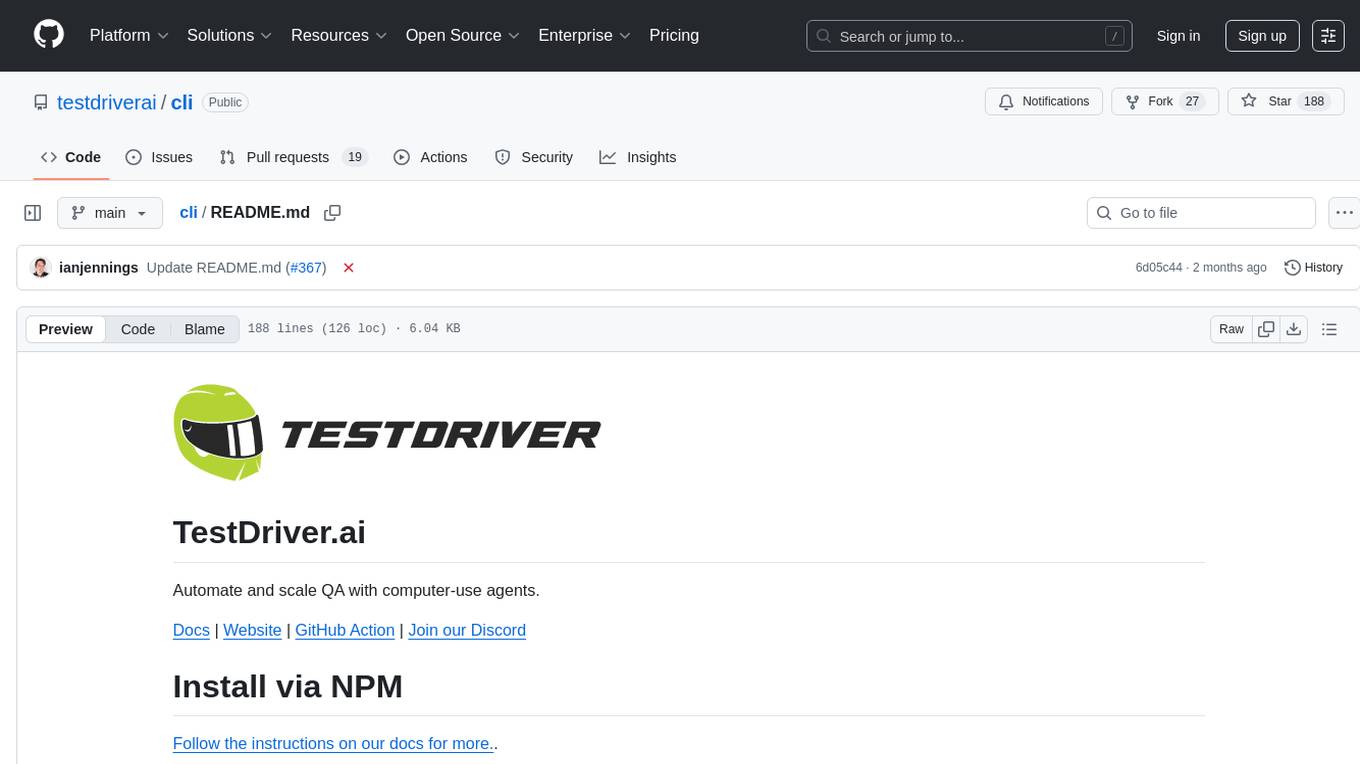Copy the README.md file path
Viewport: 1360px width, 764px height.
coord(333,213)
